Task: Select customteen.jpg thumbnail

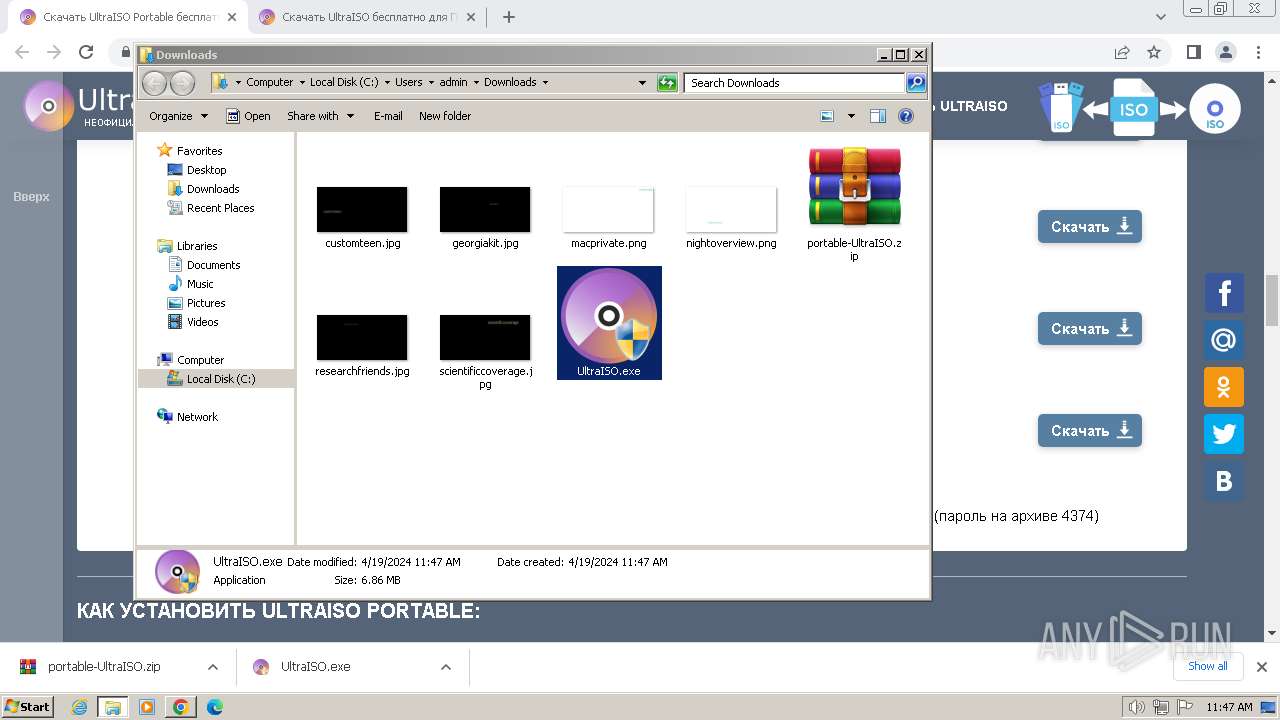Action: tap(362, 209)
